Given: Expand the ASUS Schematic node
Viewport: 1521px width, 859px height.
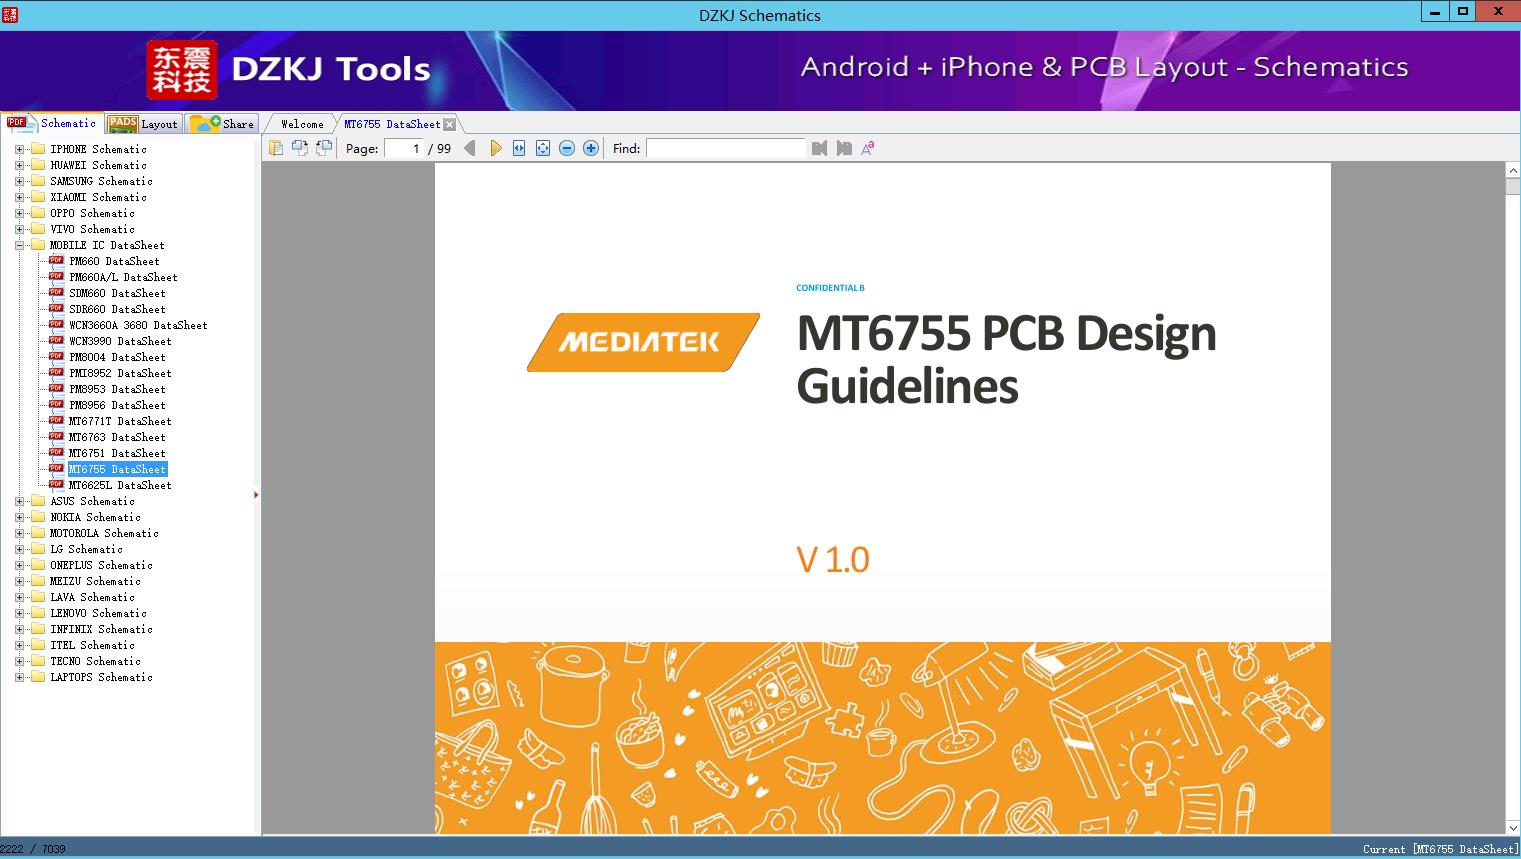Looking at the screenshot, I should (19, 501).
